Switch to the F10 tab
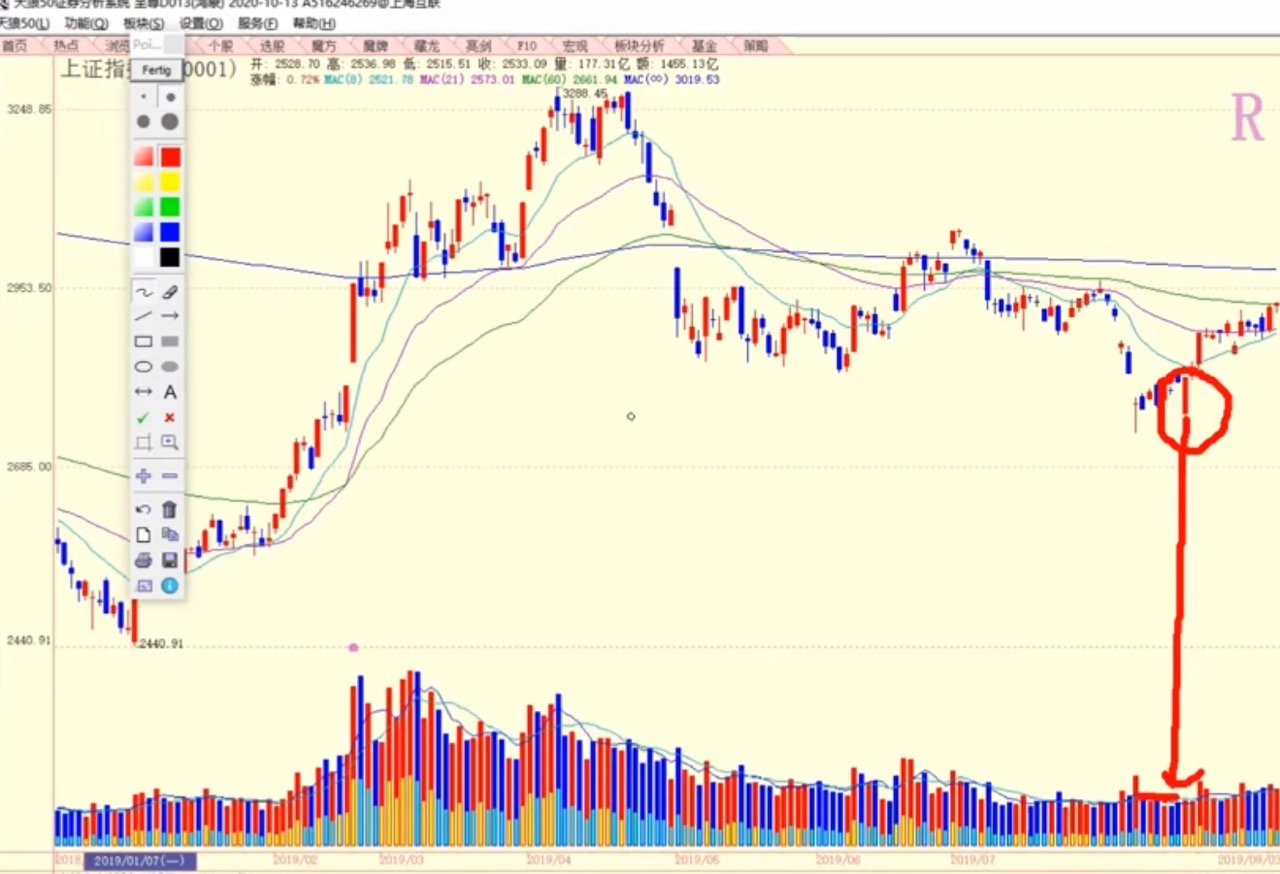1280x874 pixels. click(527, 46)
